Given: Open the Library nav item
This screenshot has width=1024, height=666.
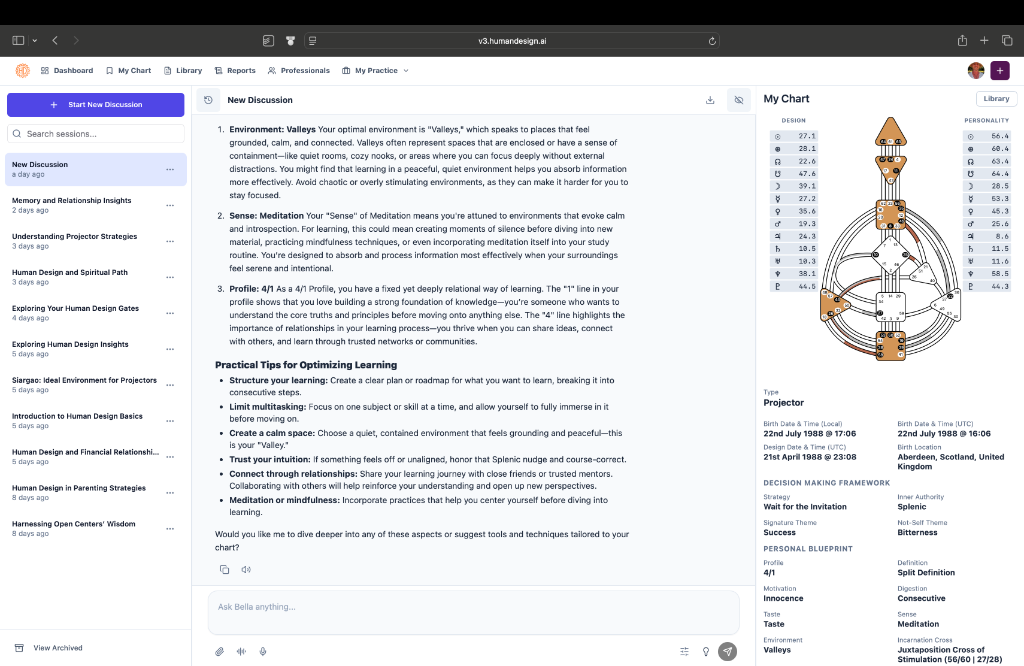Looking at the screenshot, I should tap(183, 71).
